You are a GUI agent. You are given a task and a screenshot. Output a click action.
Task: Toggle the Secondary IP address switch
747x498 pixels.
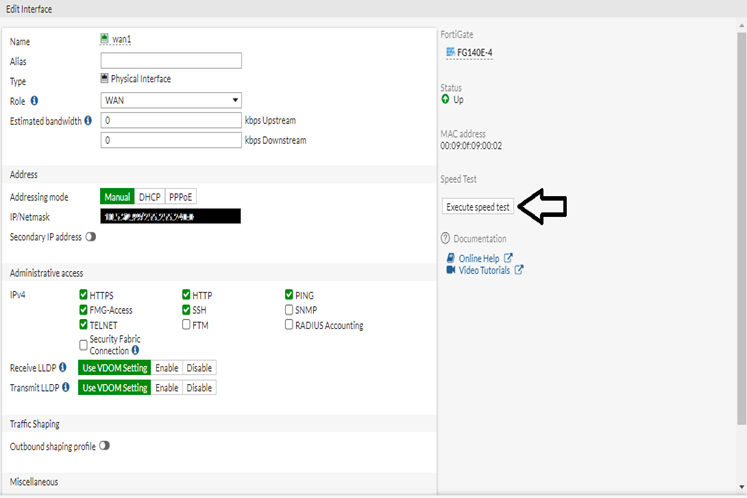tap(91, 237)
